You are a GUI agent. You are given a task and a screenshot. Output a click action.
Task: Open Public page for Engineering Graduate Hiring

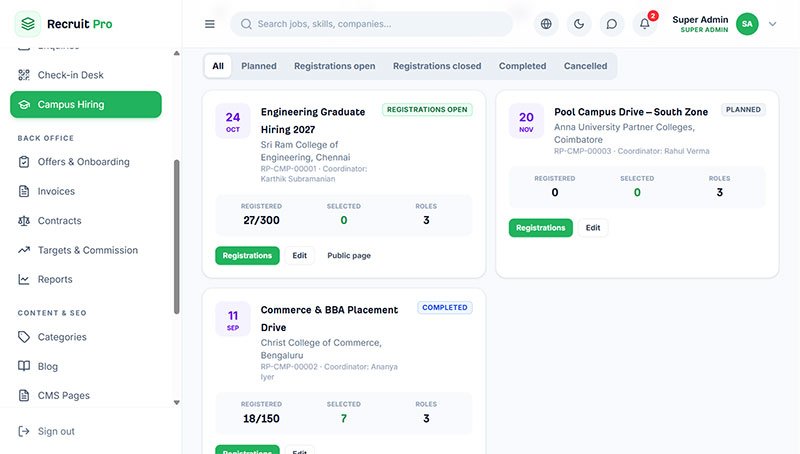coord(349,256)
